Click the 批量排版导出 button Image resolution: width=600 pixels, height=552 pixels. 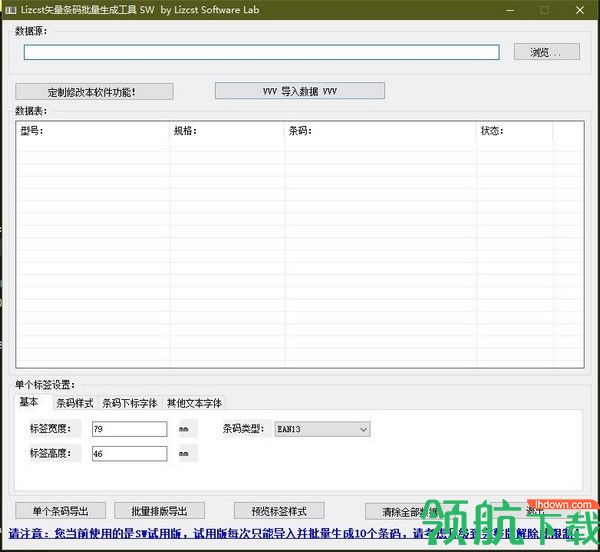point(159,511)
